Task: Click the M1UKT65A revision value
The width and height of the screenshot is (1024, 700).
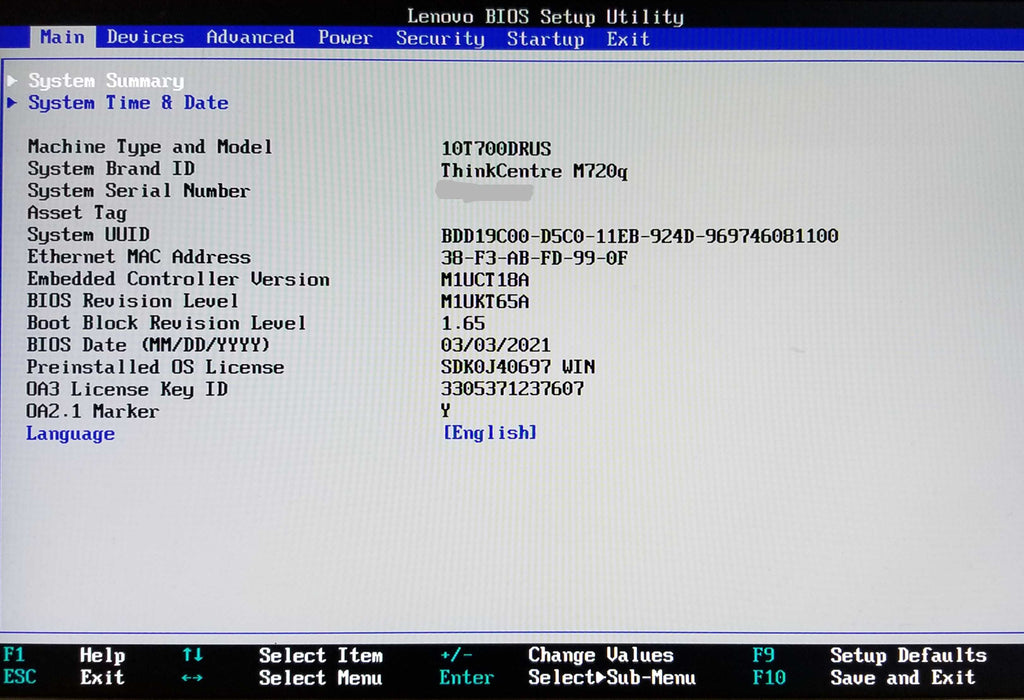Action: click(485, 302)
